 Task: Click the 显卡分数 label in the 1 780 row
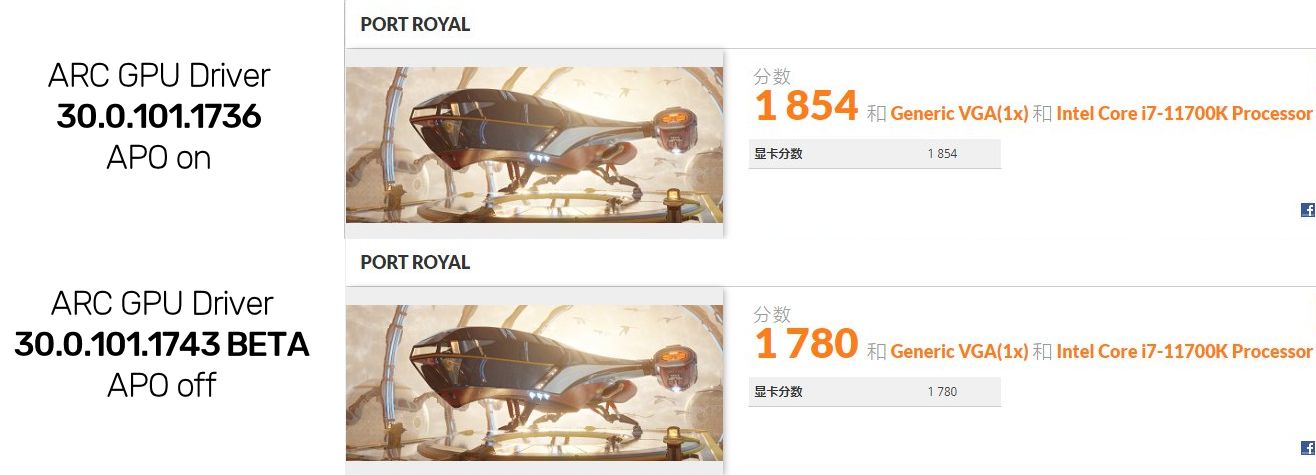[x=778, y=391]
